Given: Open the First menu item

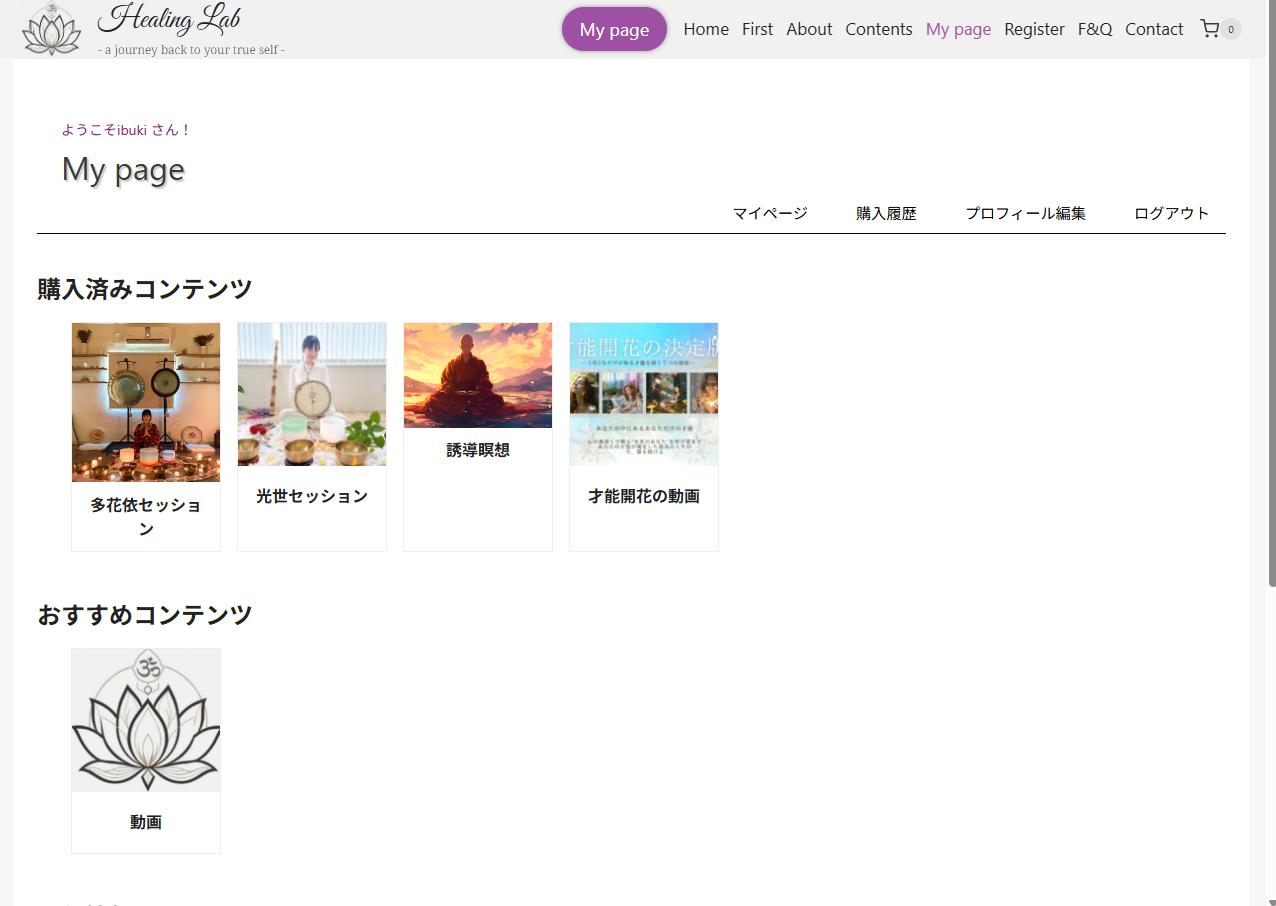Looking at the screenshot, I should point(757,29).
